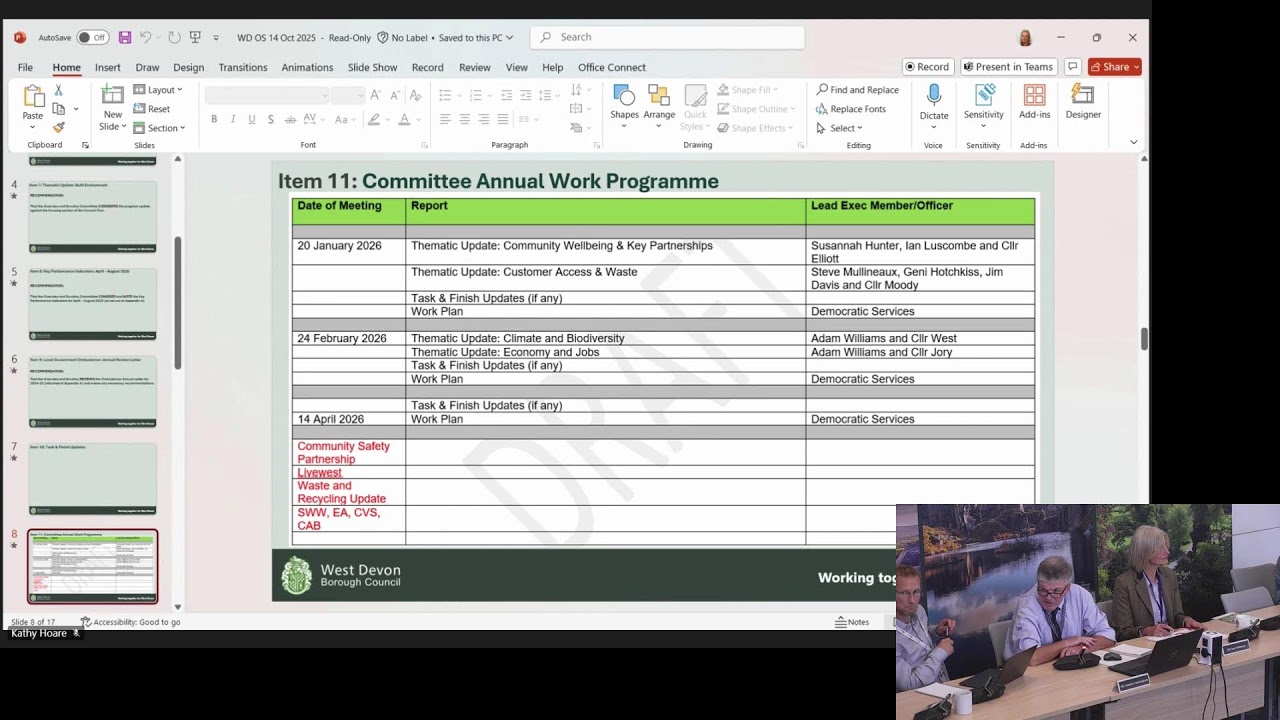Open the Designer pane

[1083, 102]
